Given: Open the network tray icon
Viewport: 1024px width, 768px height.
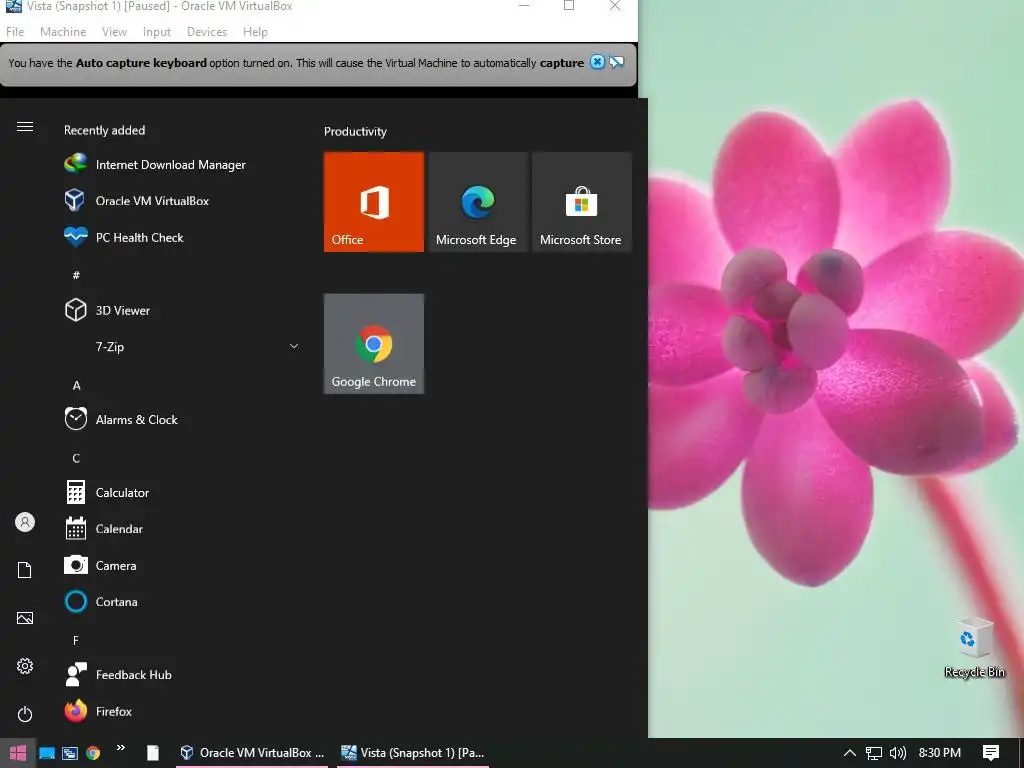Looking at the screenshot, I should pos(874,753).
